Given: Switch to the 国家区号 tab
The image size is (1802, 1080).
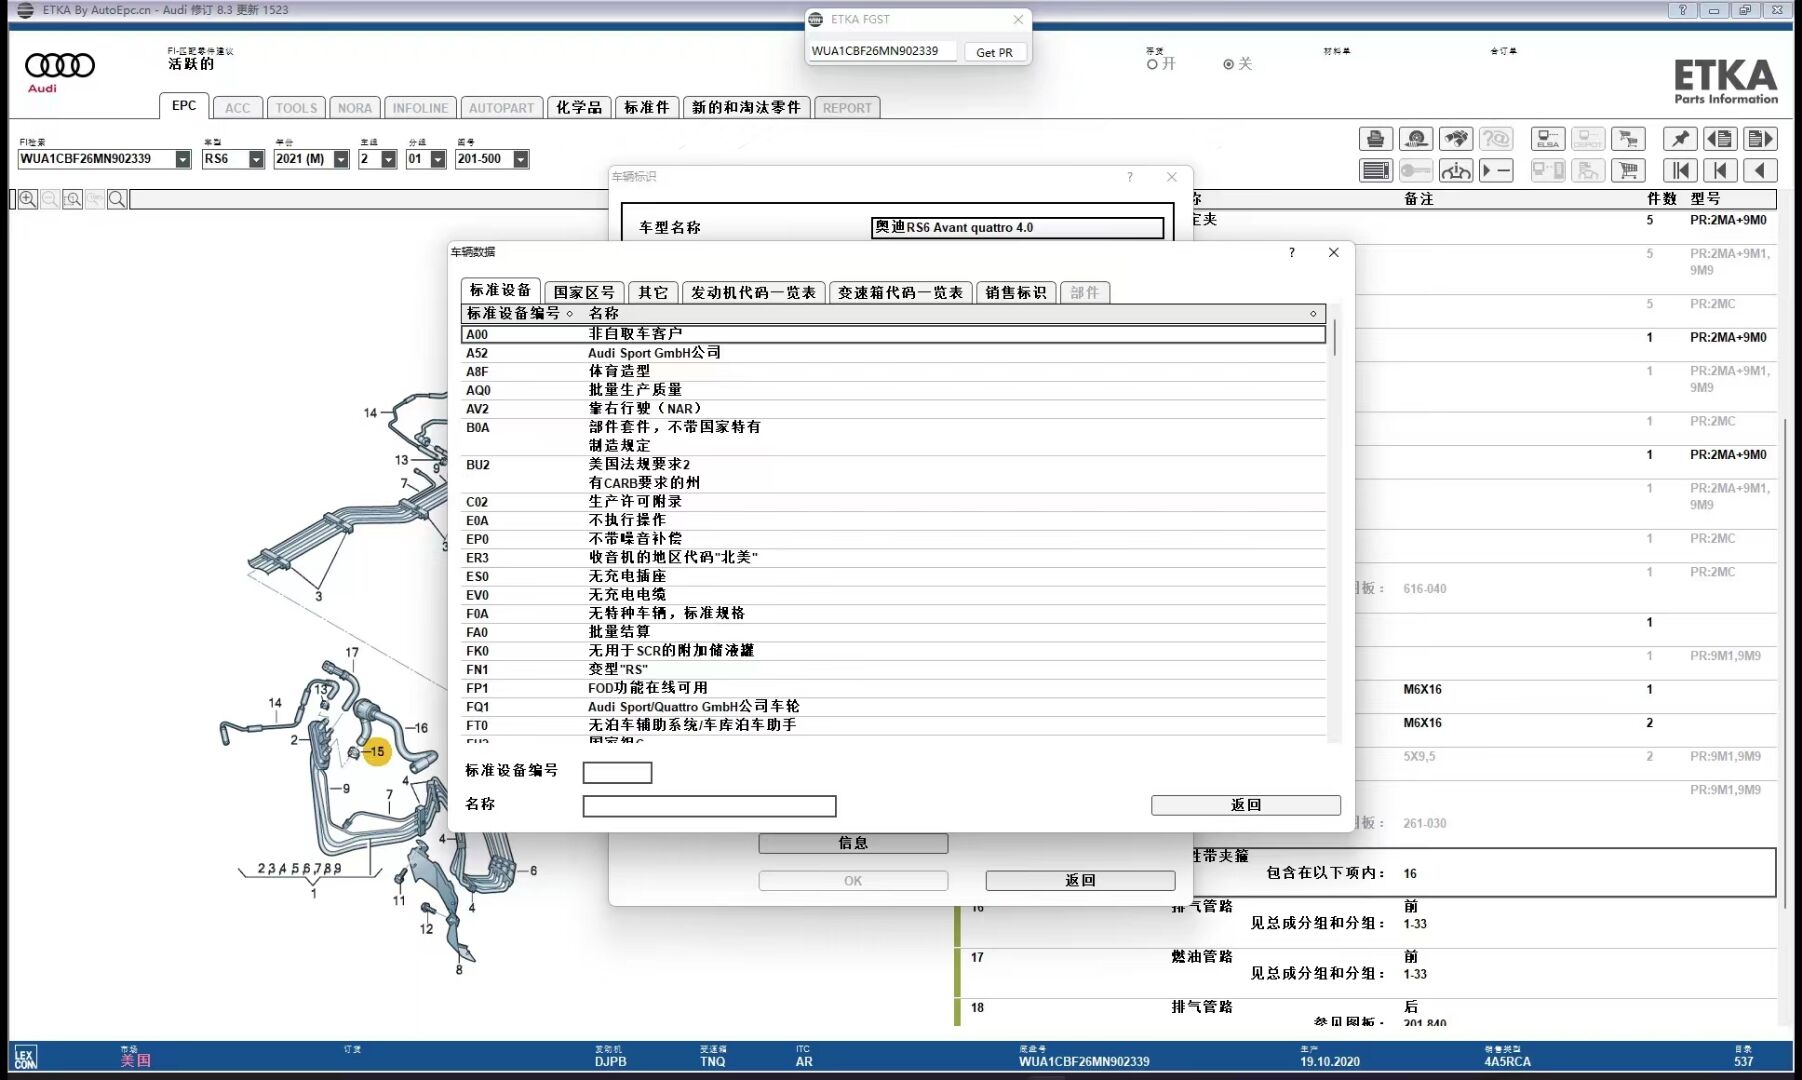Looking at the screenshot, I should pos(584,292).
